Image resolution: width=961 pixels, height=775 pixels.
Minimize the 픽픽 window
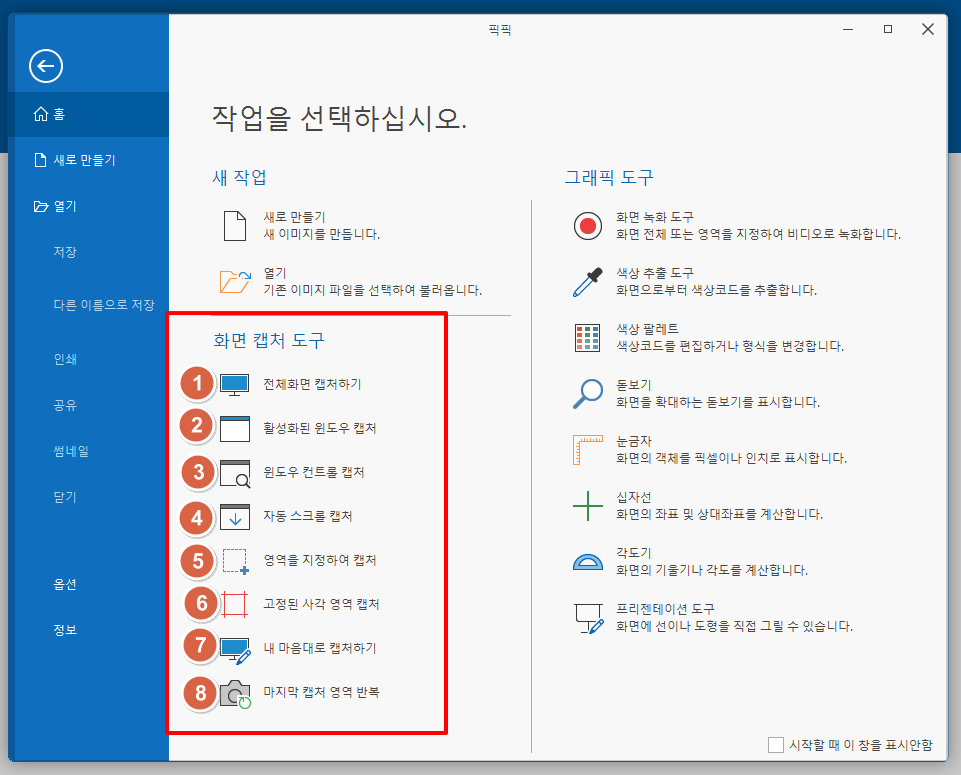pyautogui.click(x=848, y=29)
